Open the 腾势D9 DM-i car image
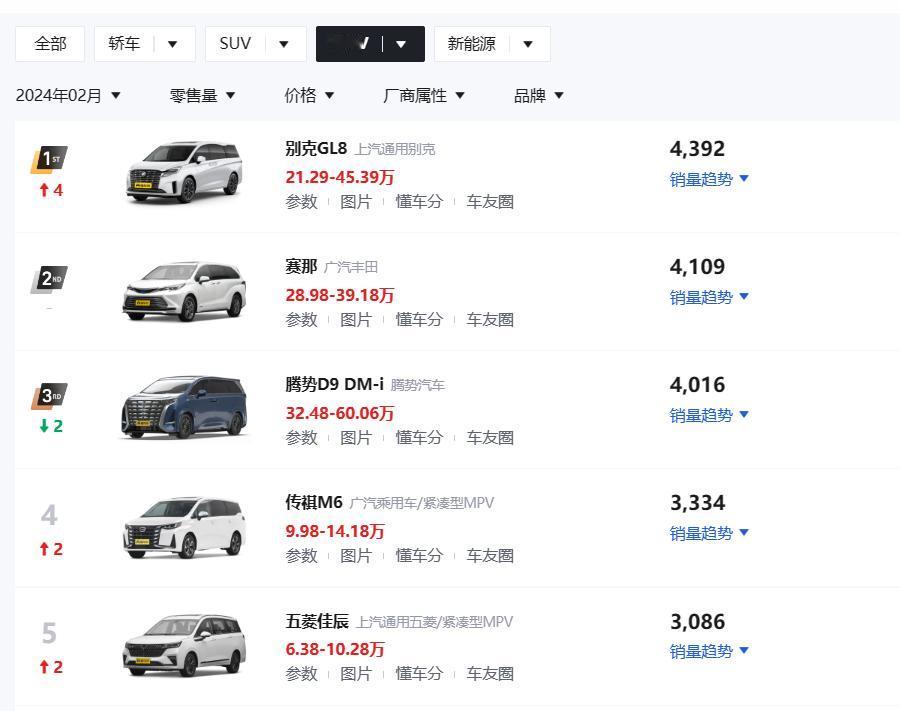This screenshot has height=711, width=900. click(184, 407)
